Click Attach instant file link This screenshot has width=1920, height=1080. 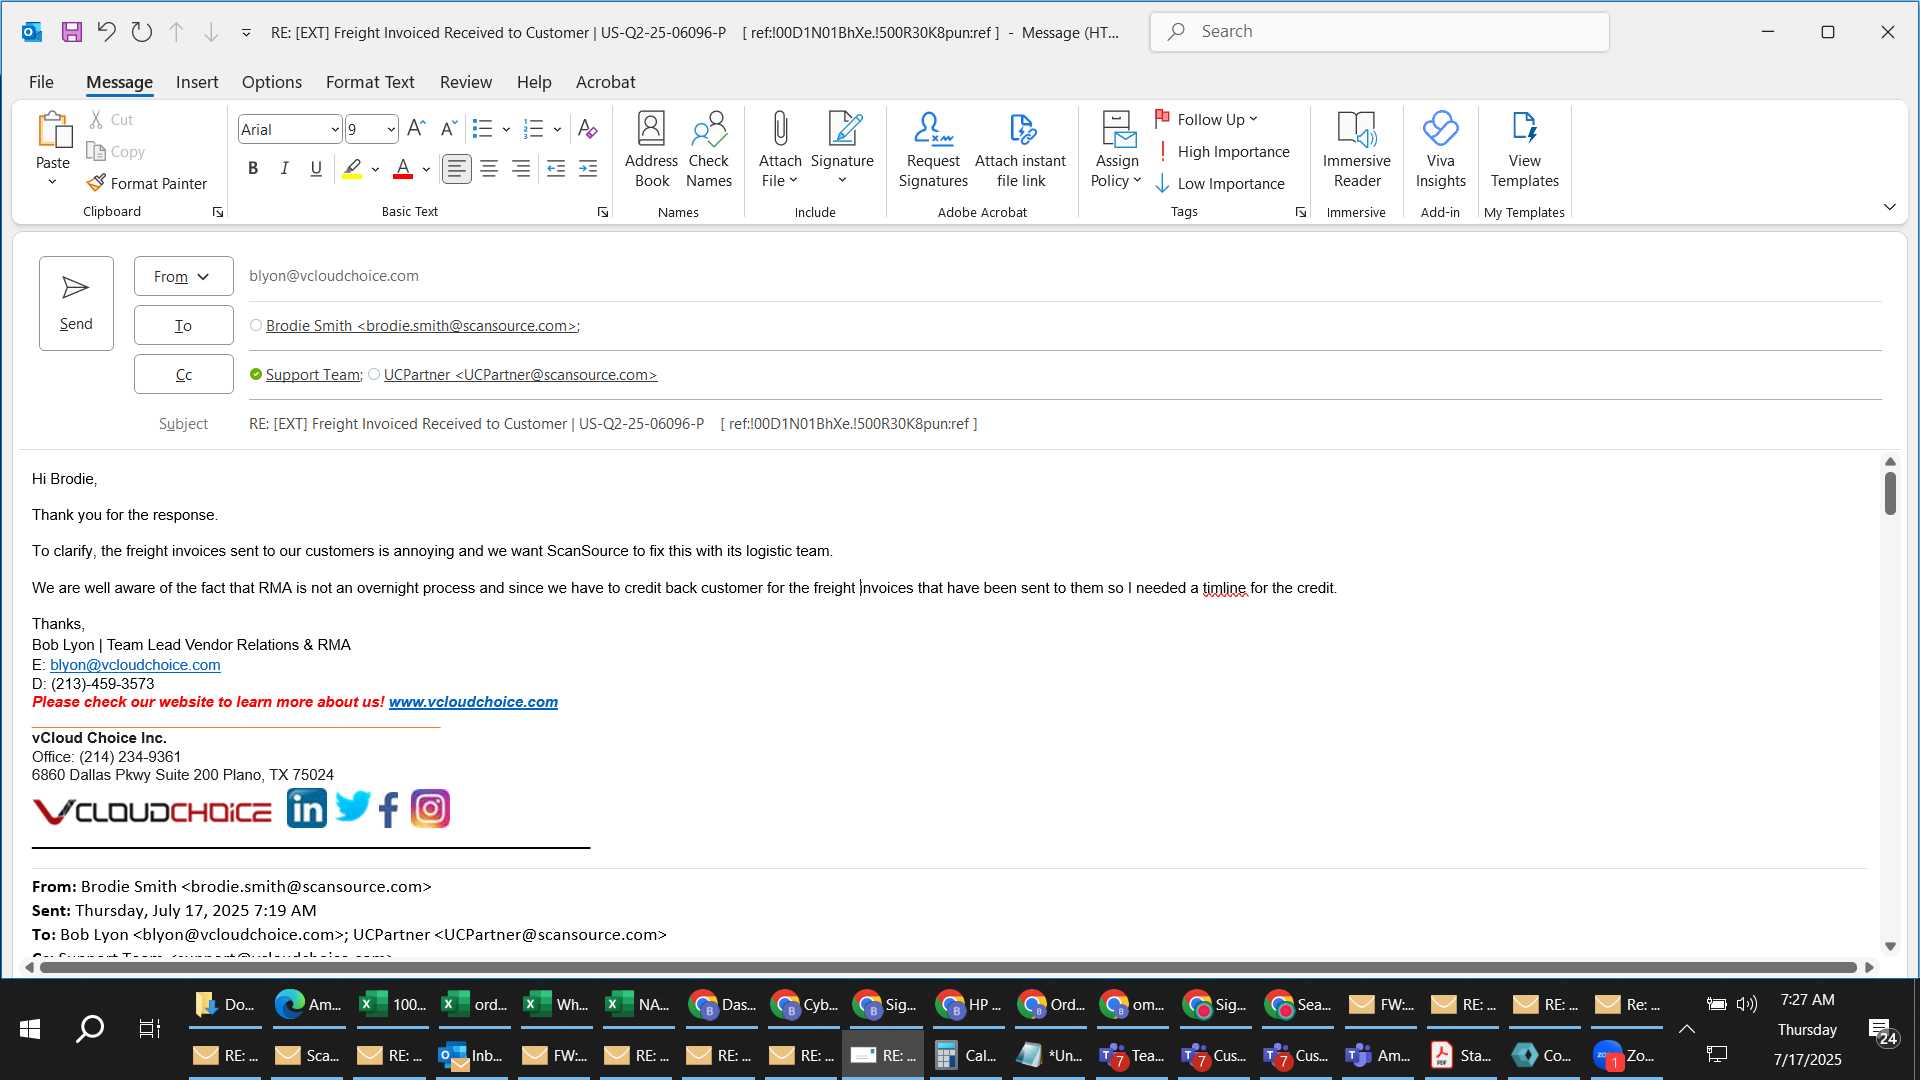[1020, 150]
